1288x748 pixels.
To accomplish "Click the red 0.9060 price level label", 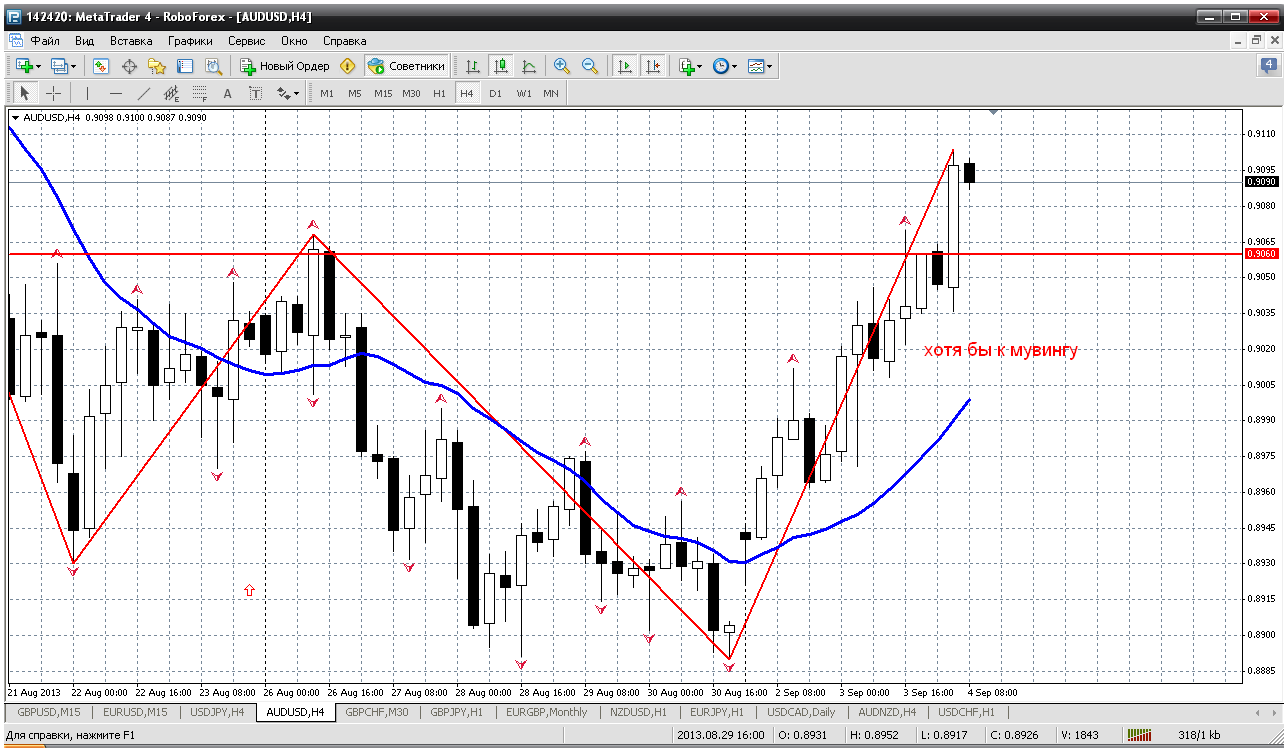I will (x=1262, y=254).
